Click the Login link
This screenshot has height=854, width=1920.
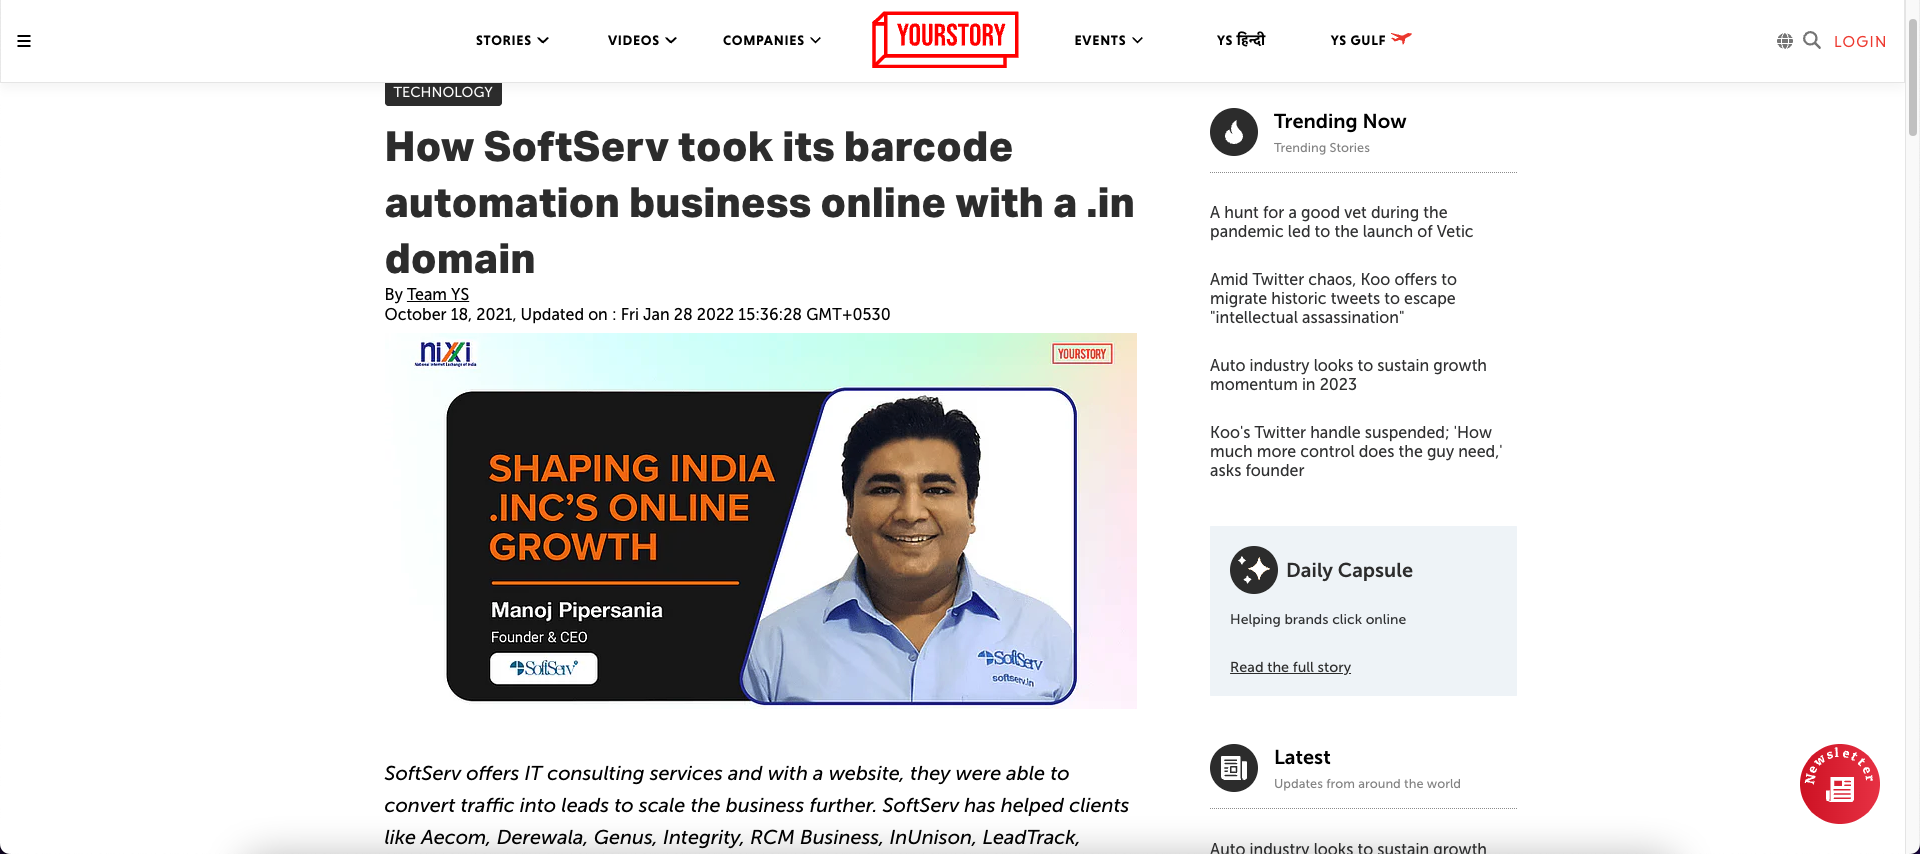pyautogui.click(x=1860, y=41)
